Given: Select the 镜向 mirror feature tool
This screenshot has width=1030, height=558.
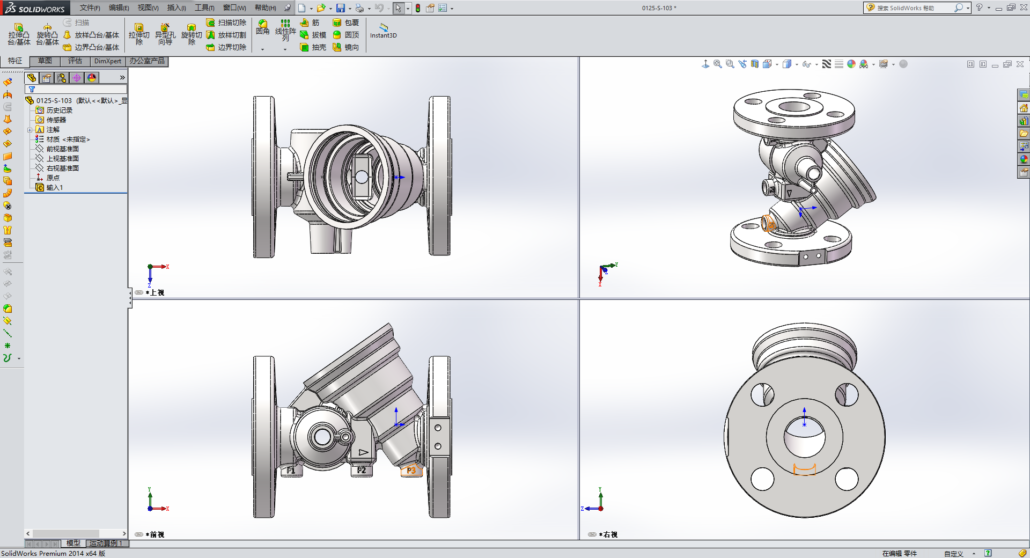Looking at the screenshot, I should [x=345, y=47].
